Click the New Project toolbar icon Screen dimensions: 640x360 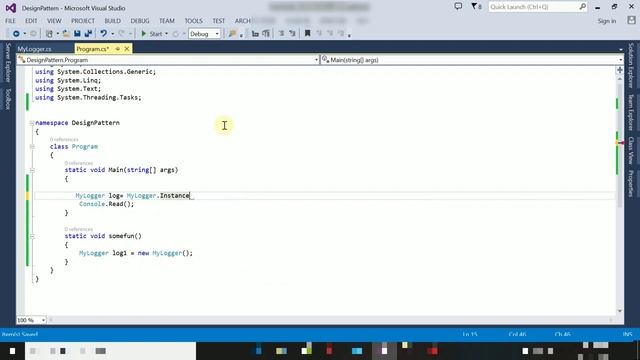pyautogui.click(x=49, y=34)
